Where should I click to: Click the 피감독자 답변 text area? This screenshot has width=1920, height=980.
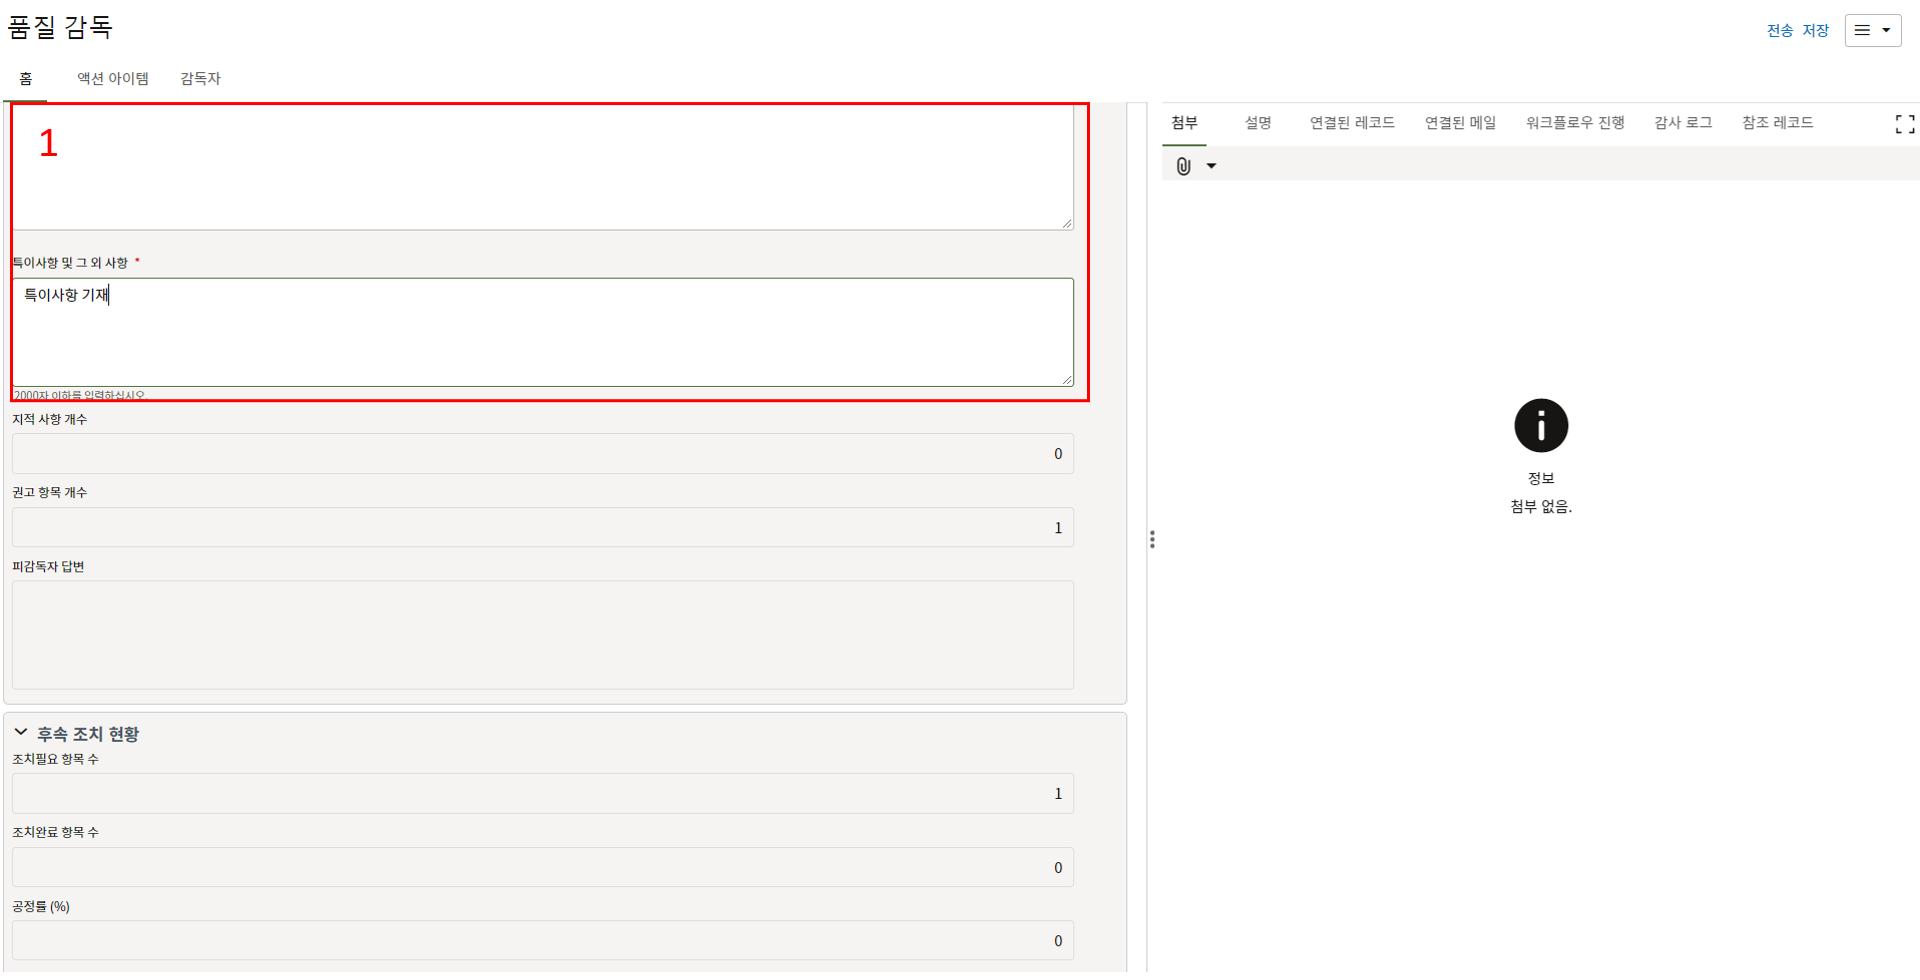[x=542, y=635]
